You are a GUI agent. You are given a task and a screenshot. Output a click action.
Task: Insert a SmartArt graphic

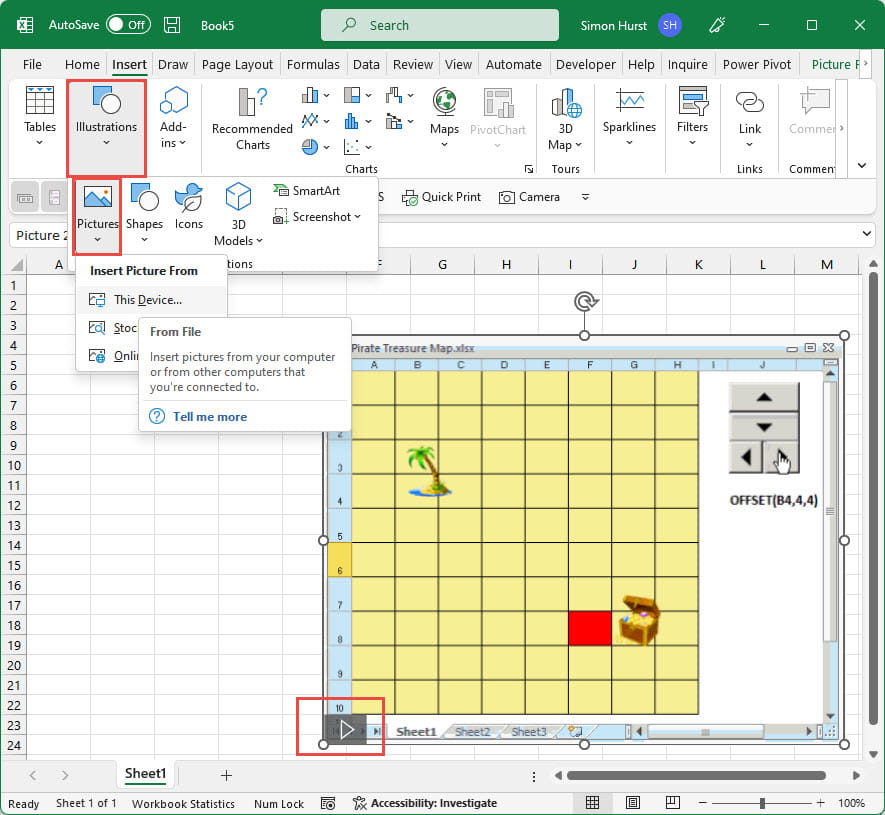306,191
